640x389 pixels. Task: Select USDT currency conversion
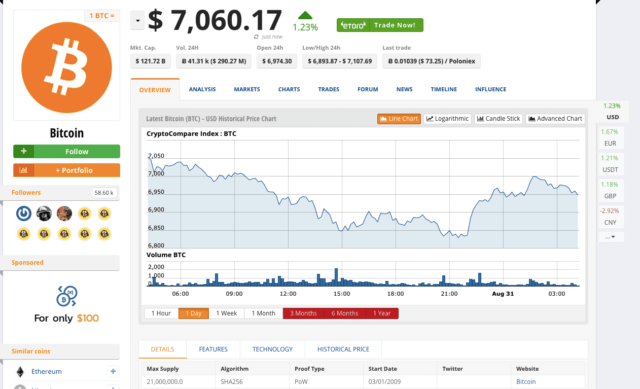coord(611,164)
